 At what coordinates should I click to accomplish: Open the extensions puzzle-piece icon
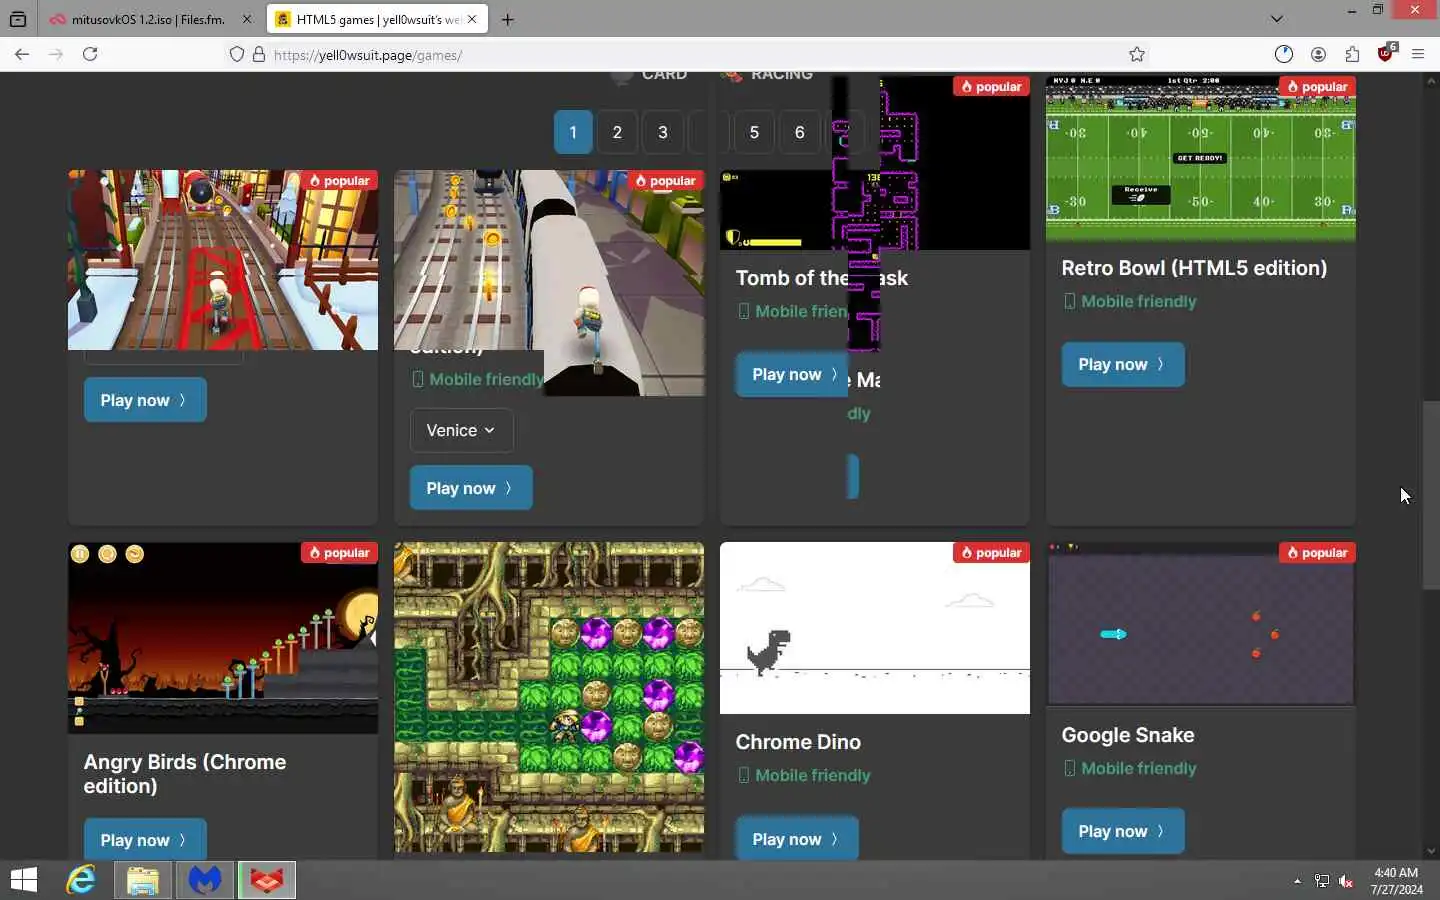(x=1352, y=54)
